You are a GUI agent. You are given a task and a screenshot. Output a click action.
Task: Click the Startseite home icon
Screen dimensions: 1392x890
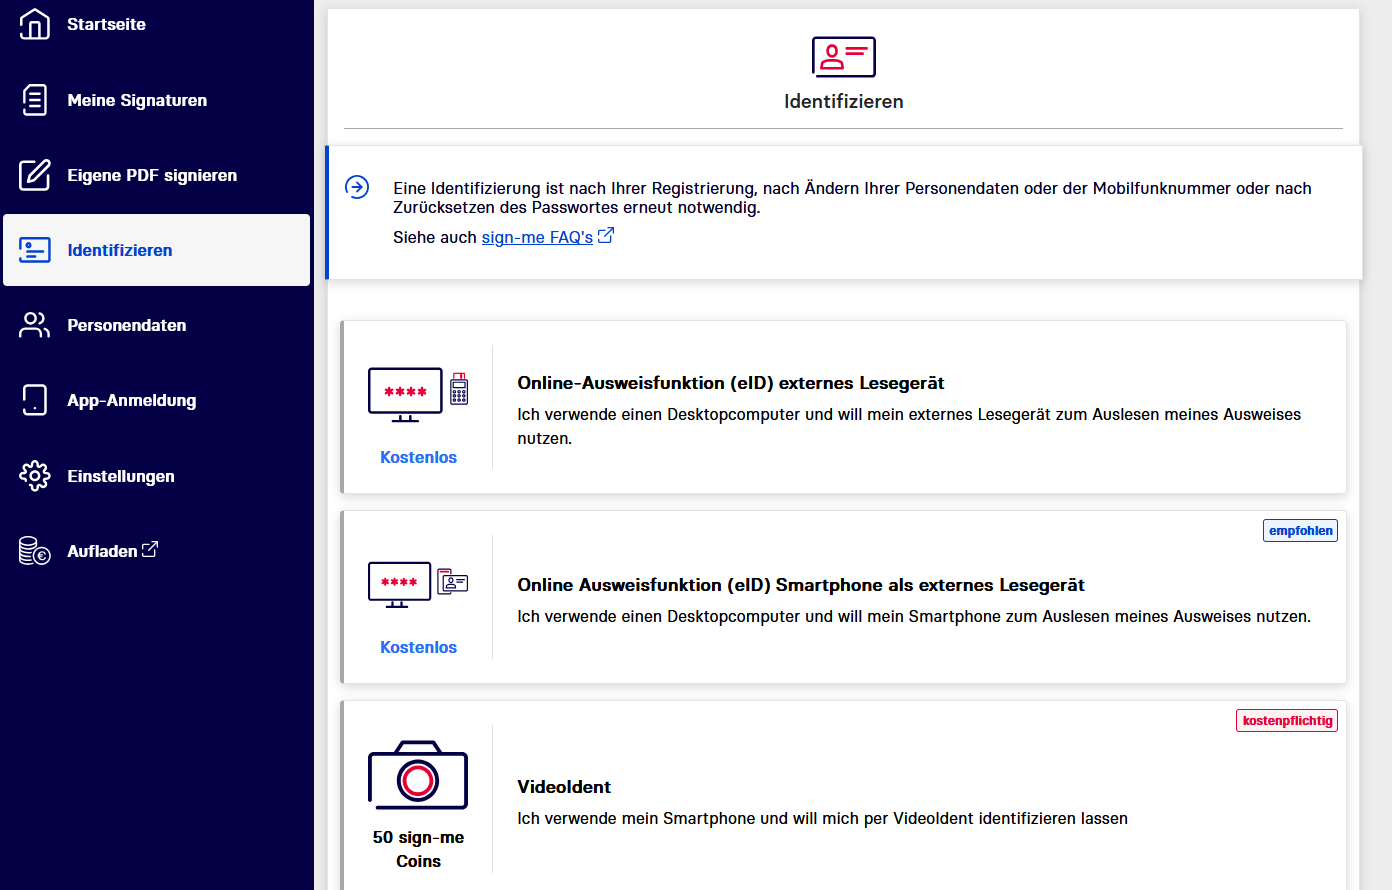pos(35,24)
